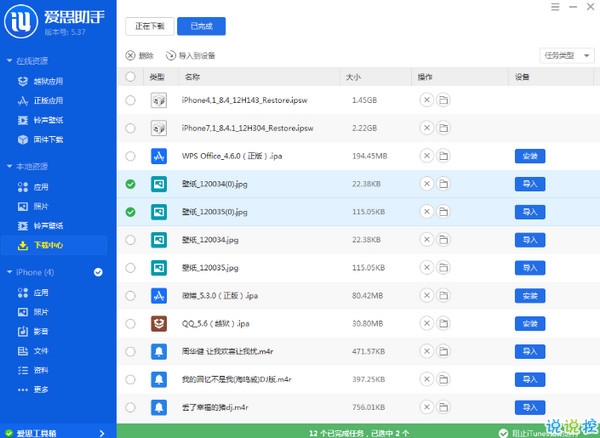This screenshot has height=438, width=600.
Task: Tick the select-all checkbox in header
Action: [x=131, y=76]
